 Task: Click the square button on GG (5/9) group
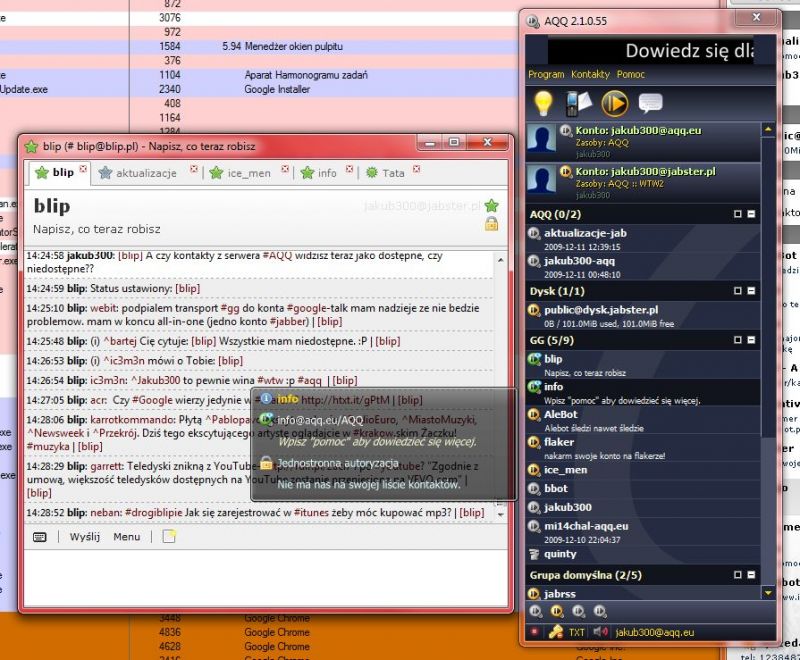click(738, 340)
